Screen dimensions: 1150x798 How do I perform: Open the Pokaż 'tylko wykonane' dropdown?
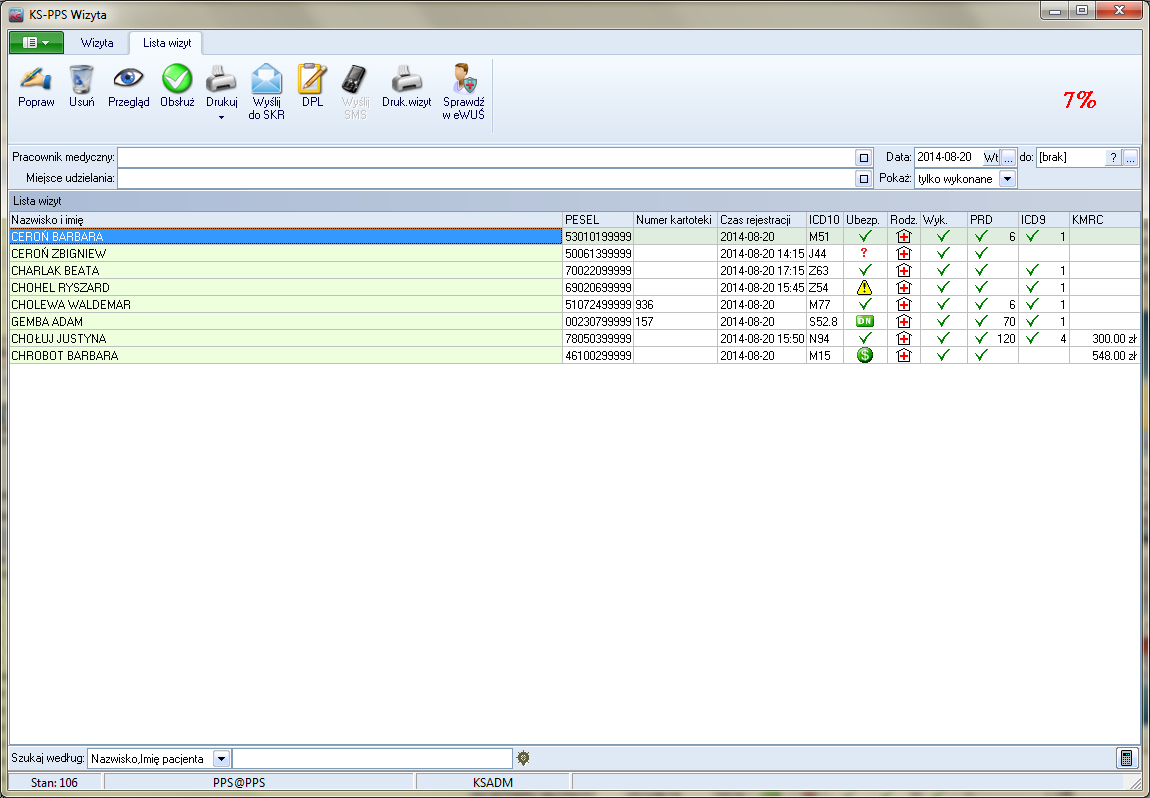click(1007, 178)
